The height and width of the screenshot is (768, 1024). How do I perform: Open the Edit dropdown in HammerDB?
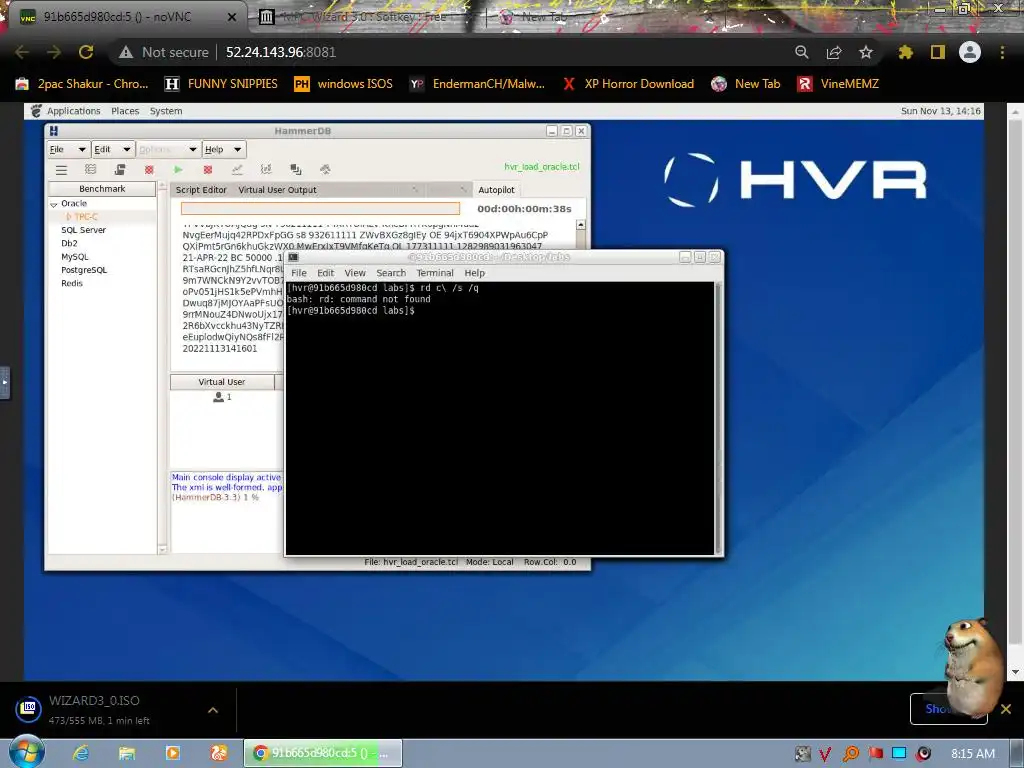tap(112, 150)
